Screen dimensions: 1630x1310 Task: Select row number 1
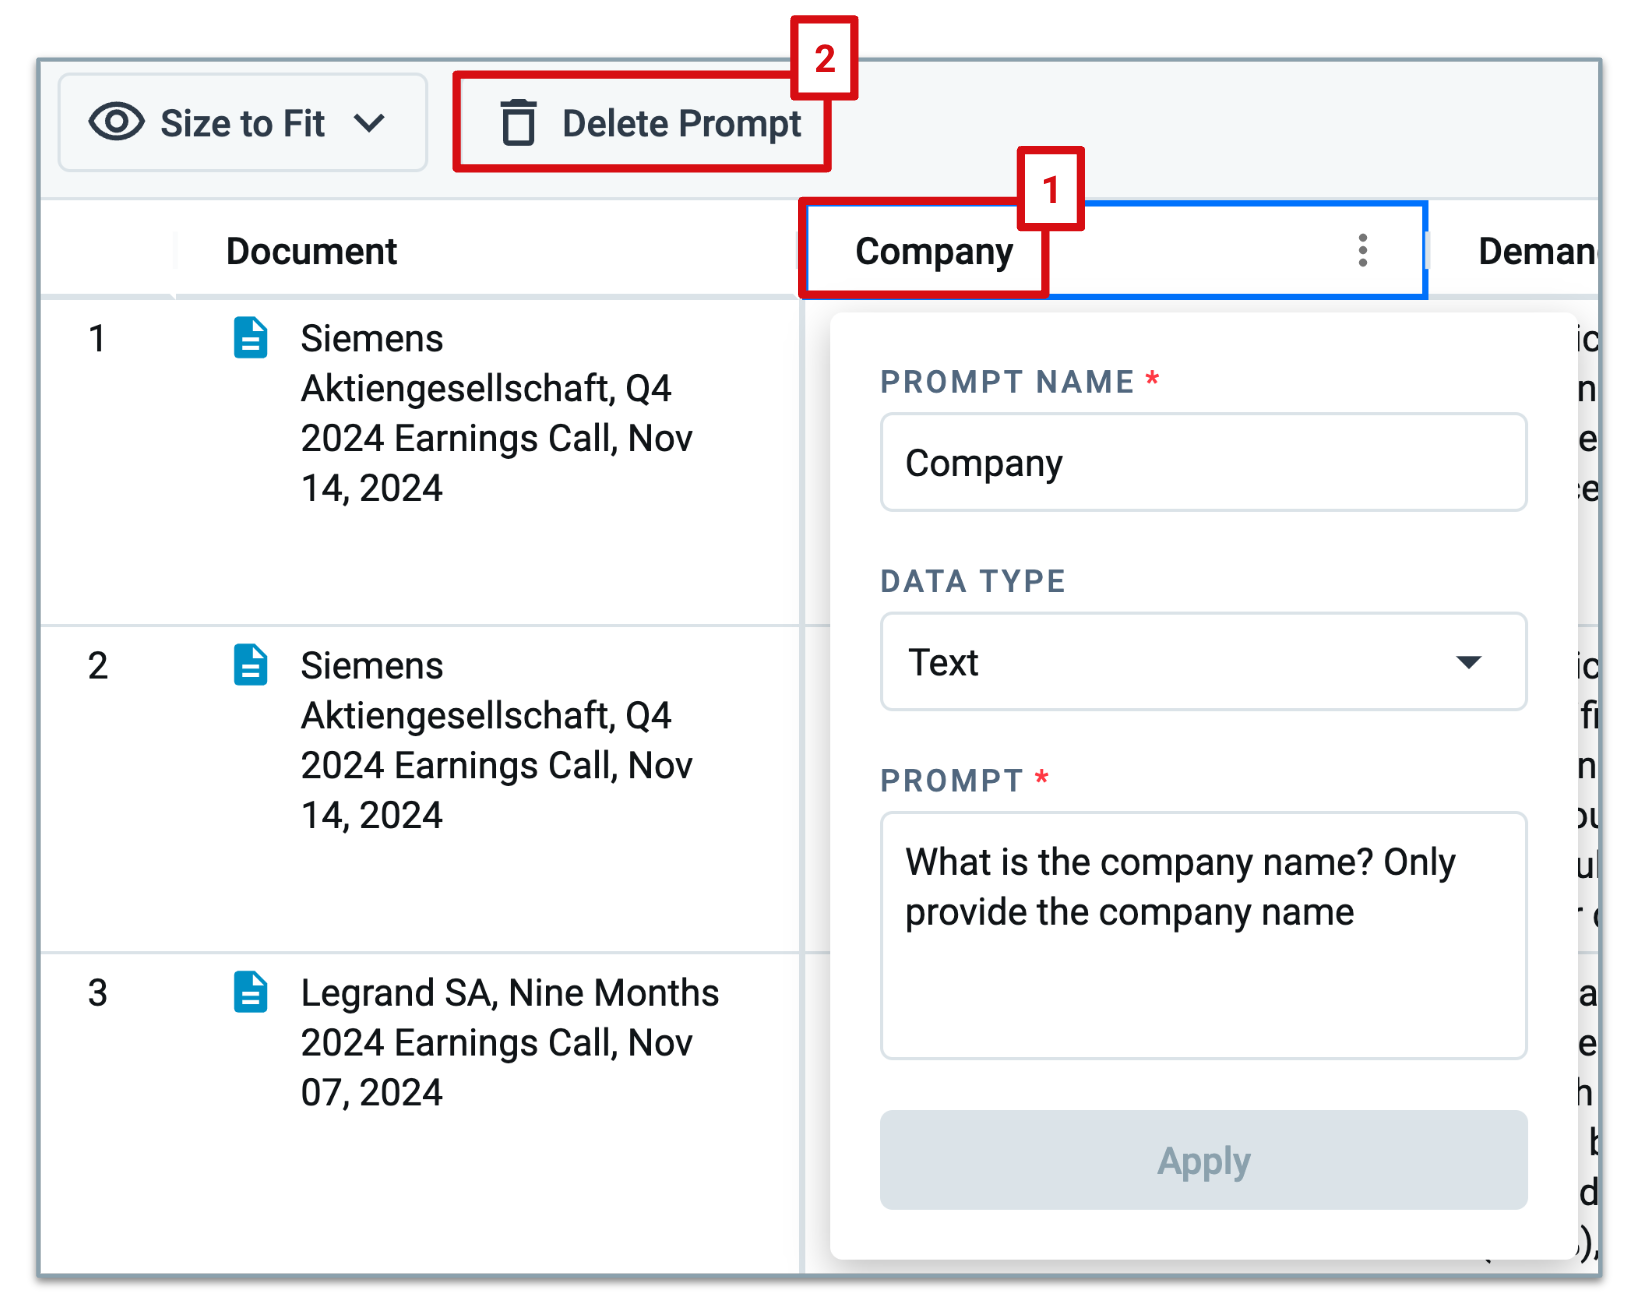pos(97,338)
